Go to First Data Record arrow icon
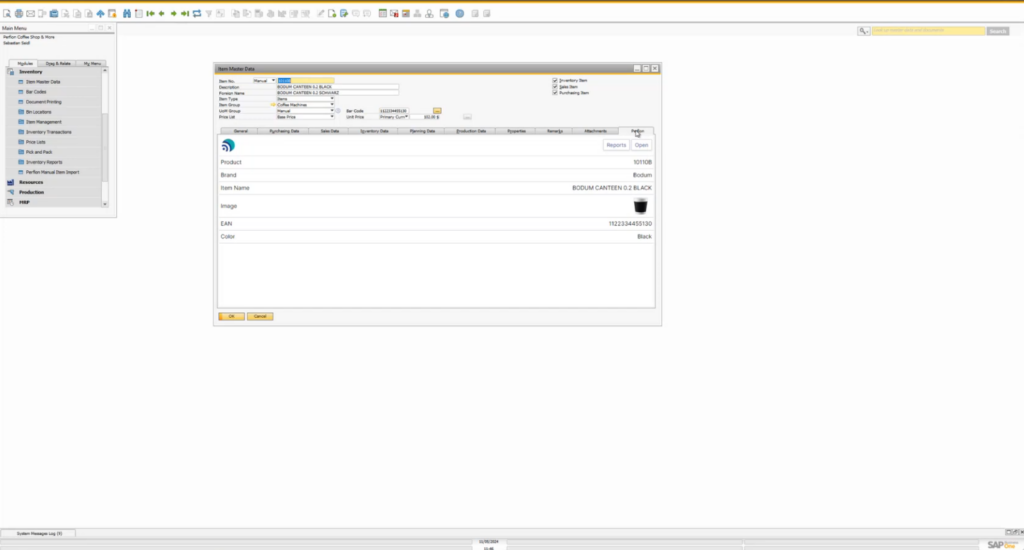The width and height of the screenshot is (1024, 550). 150,13
